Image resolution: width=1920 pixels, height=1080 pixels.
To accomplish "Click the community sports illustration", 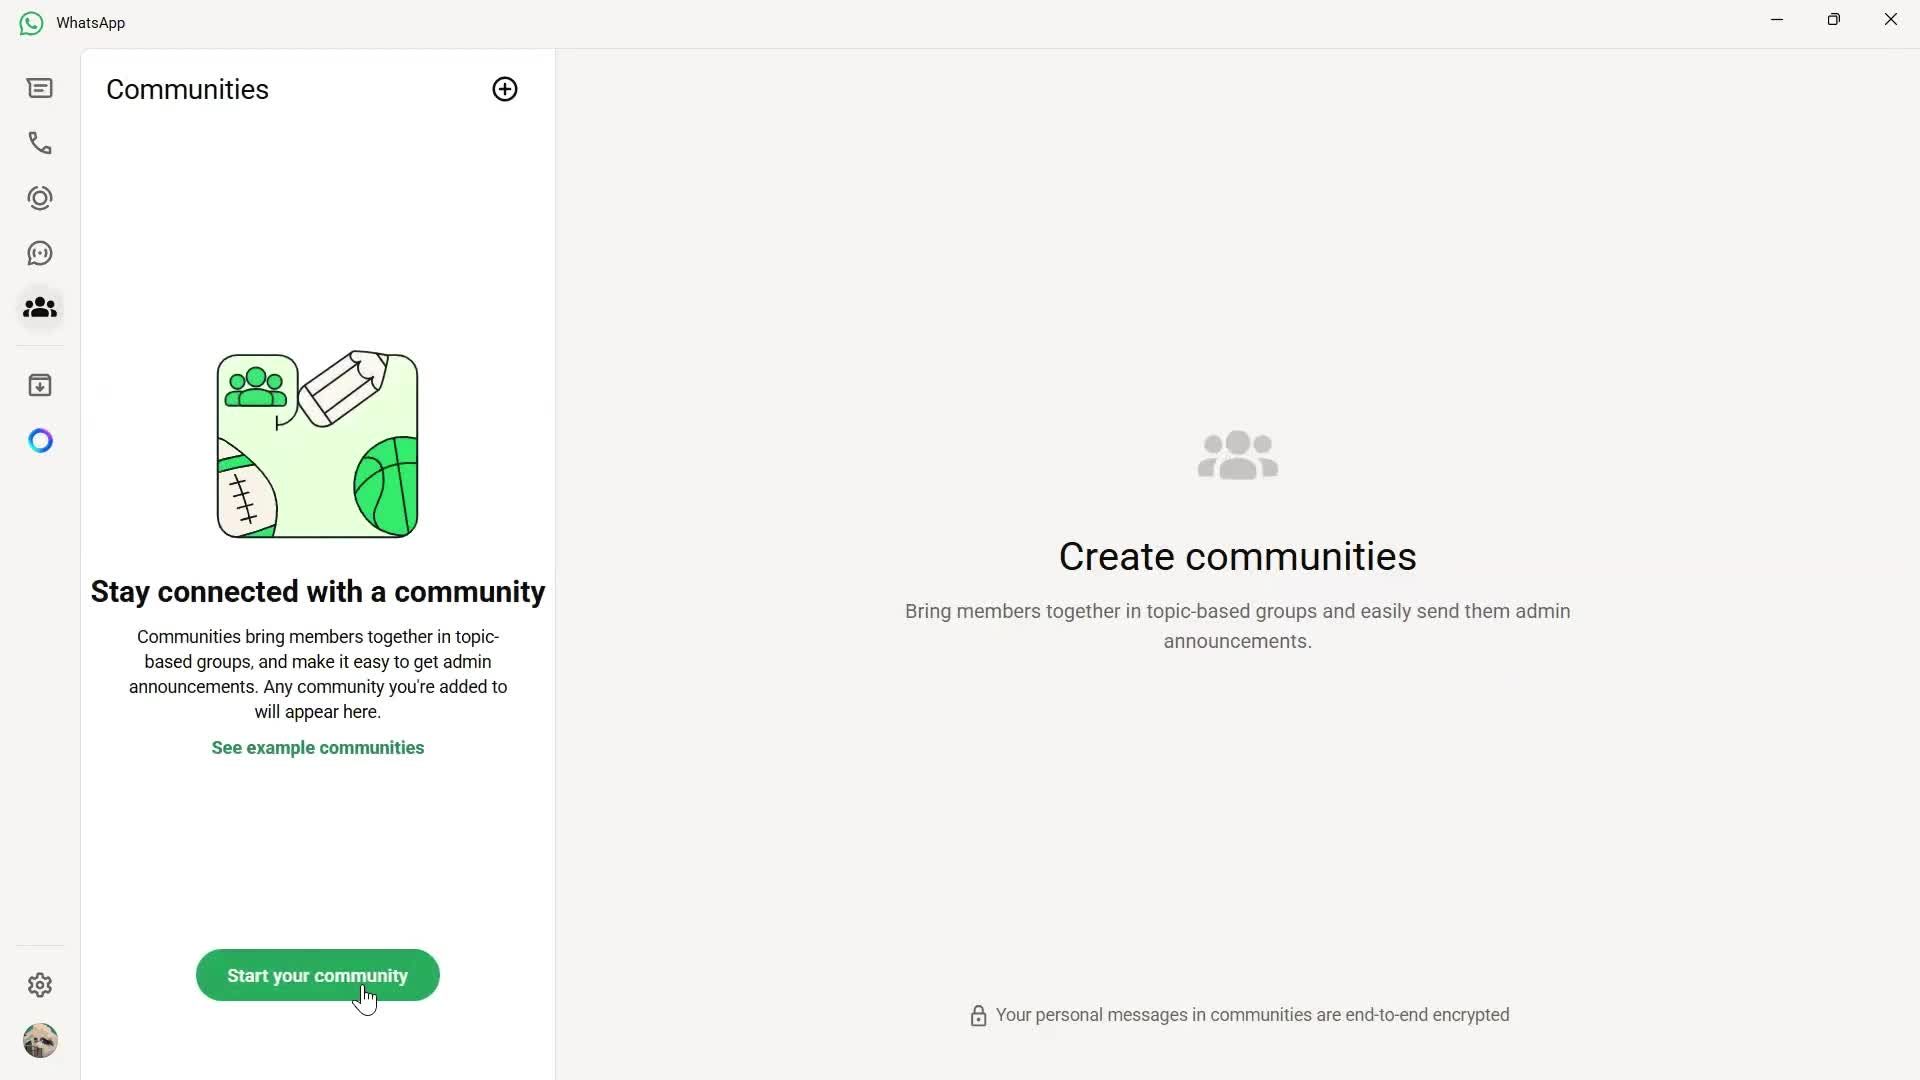I will point(317,445).
